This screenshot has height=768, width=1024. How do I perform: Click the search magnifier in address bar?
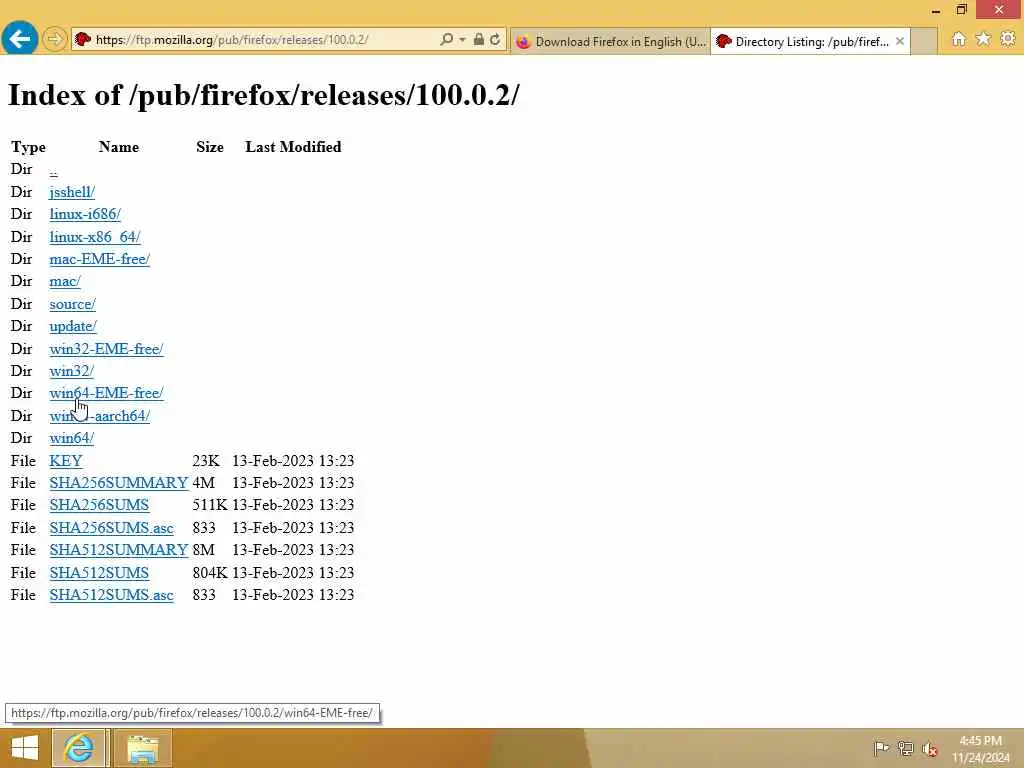447,40
